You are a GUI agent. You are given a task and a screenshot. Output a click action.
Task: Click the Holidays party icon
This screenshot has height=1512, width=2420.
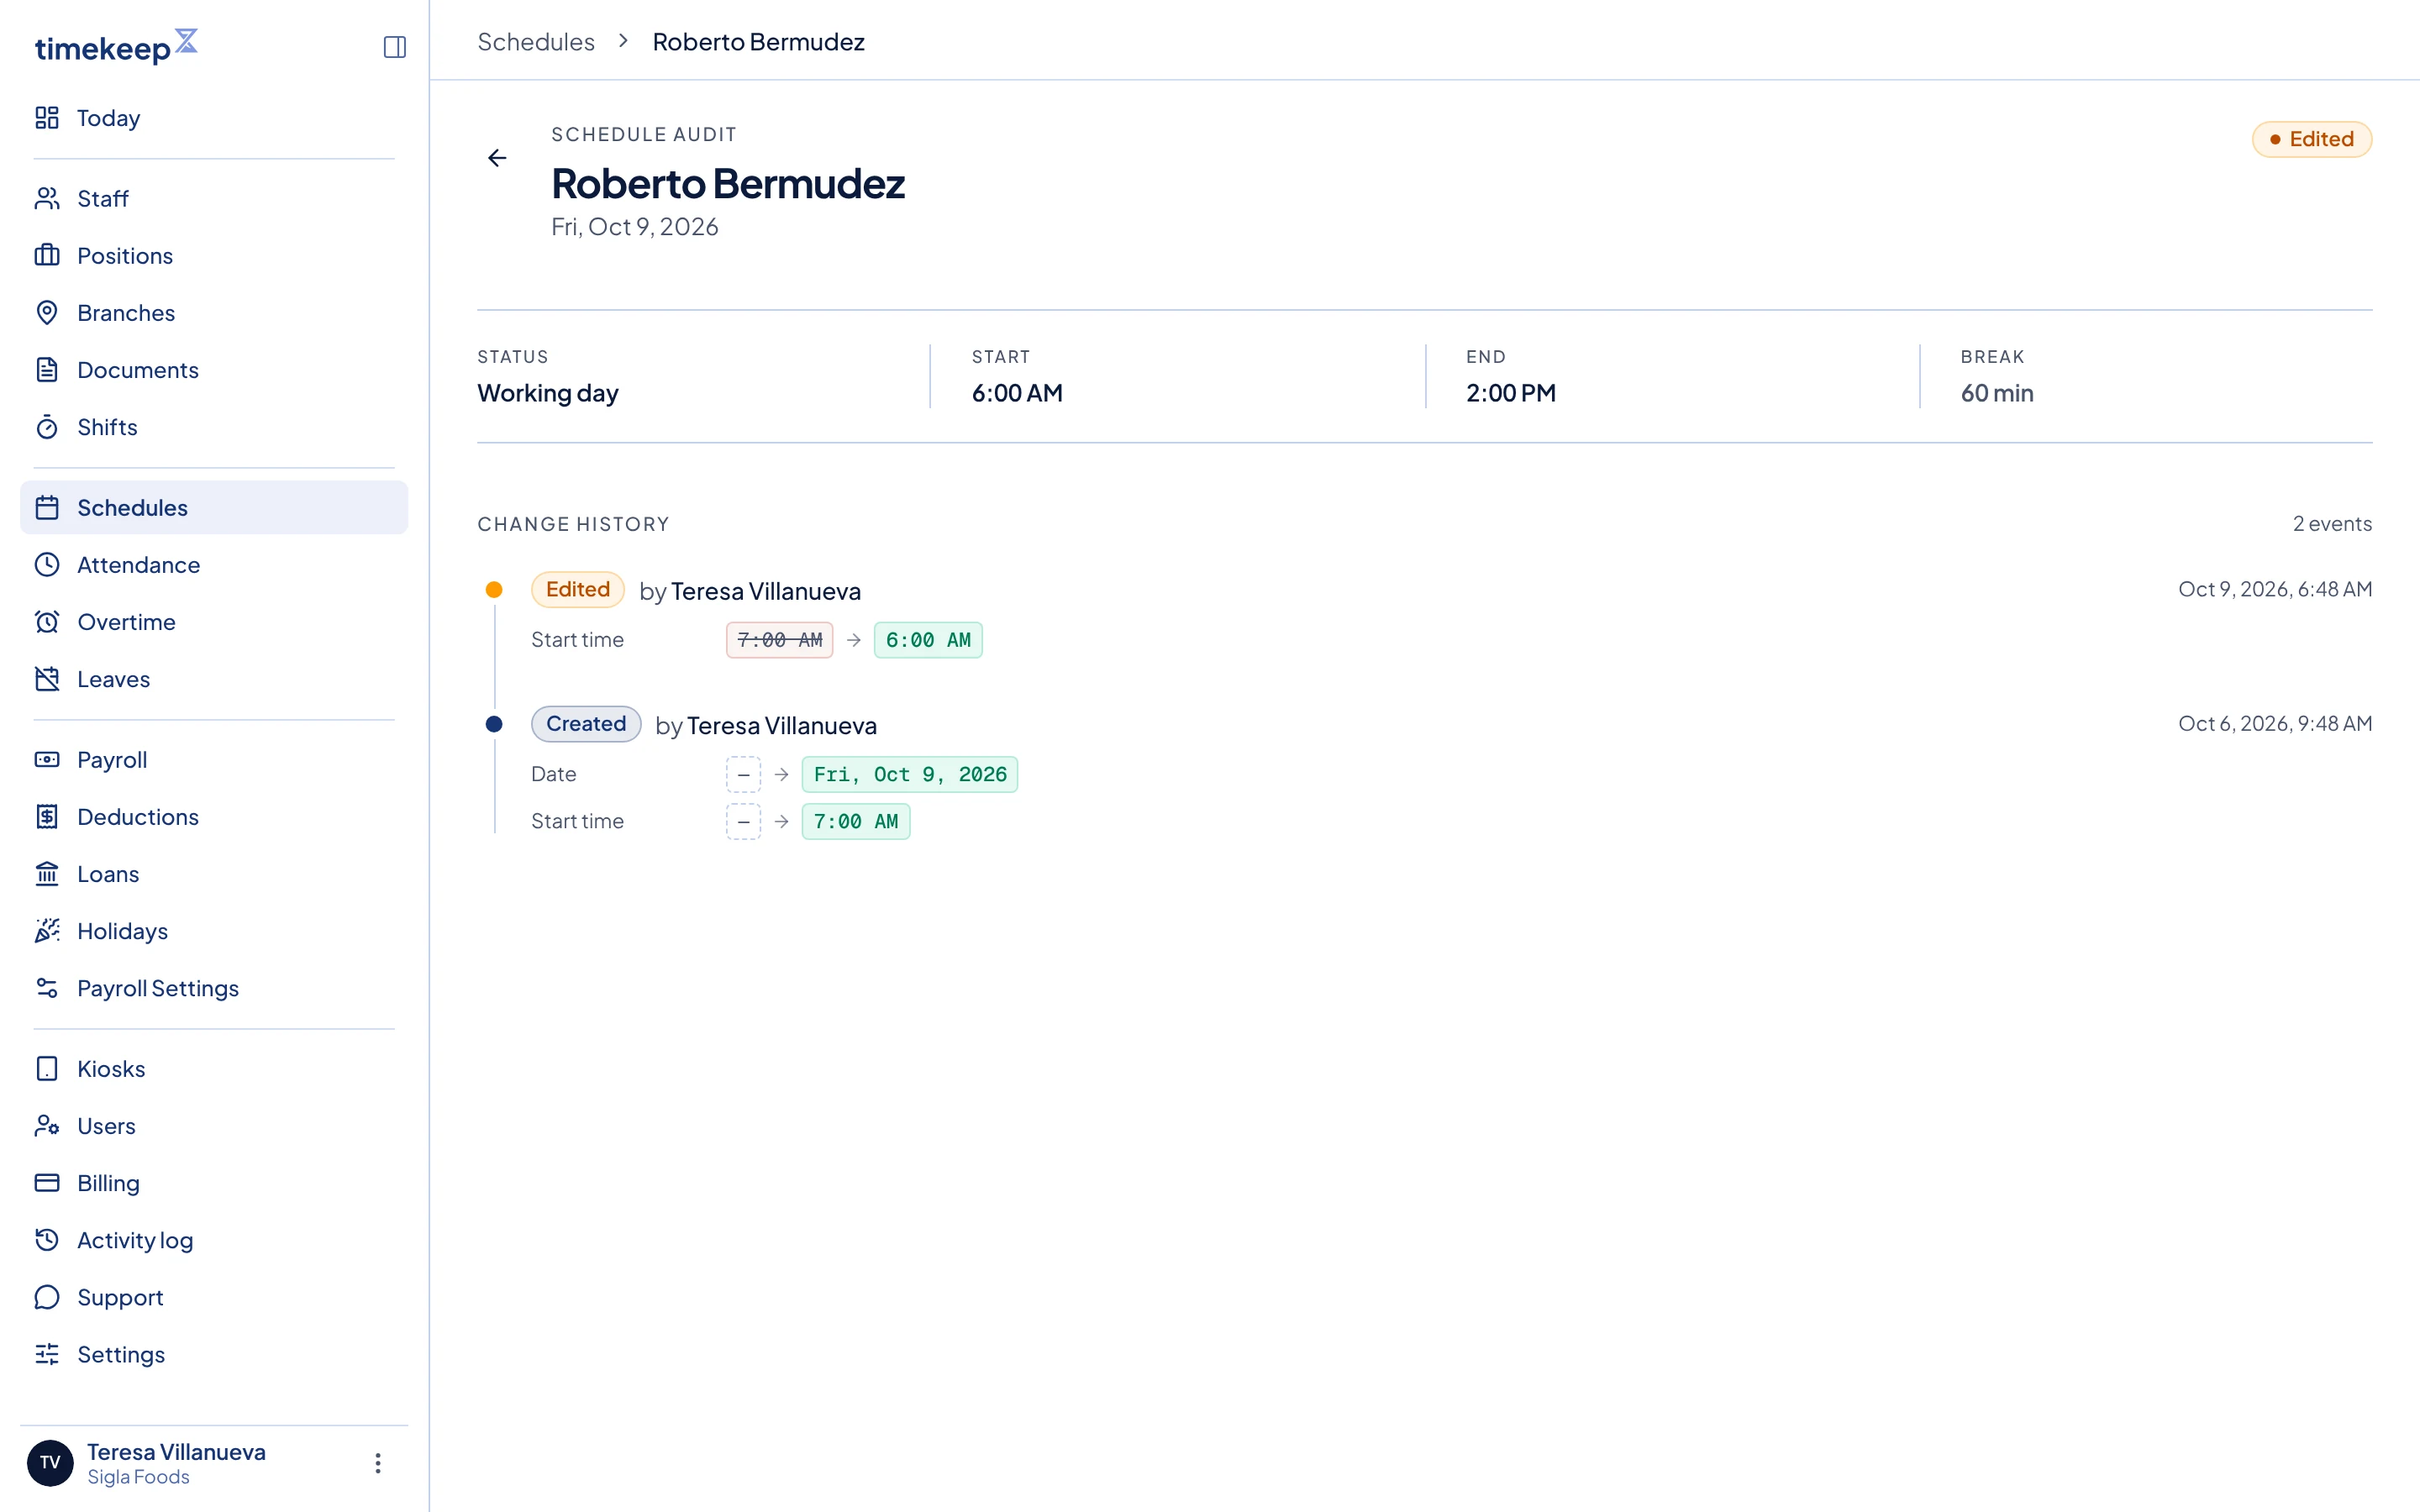(x=47, y=931)
